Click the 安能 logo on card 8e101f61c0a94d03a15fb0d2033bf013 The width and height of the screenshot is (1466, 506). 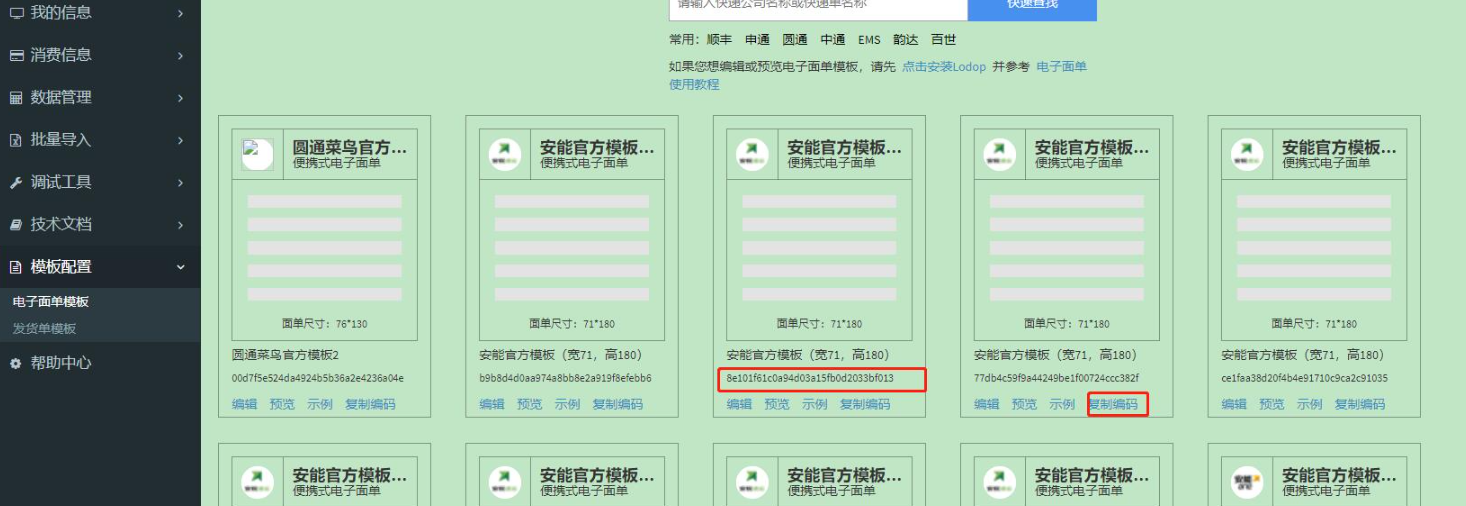752,155
